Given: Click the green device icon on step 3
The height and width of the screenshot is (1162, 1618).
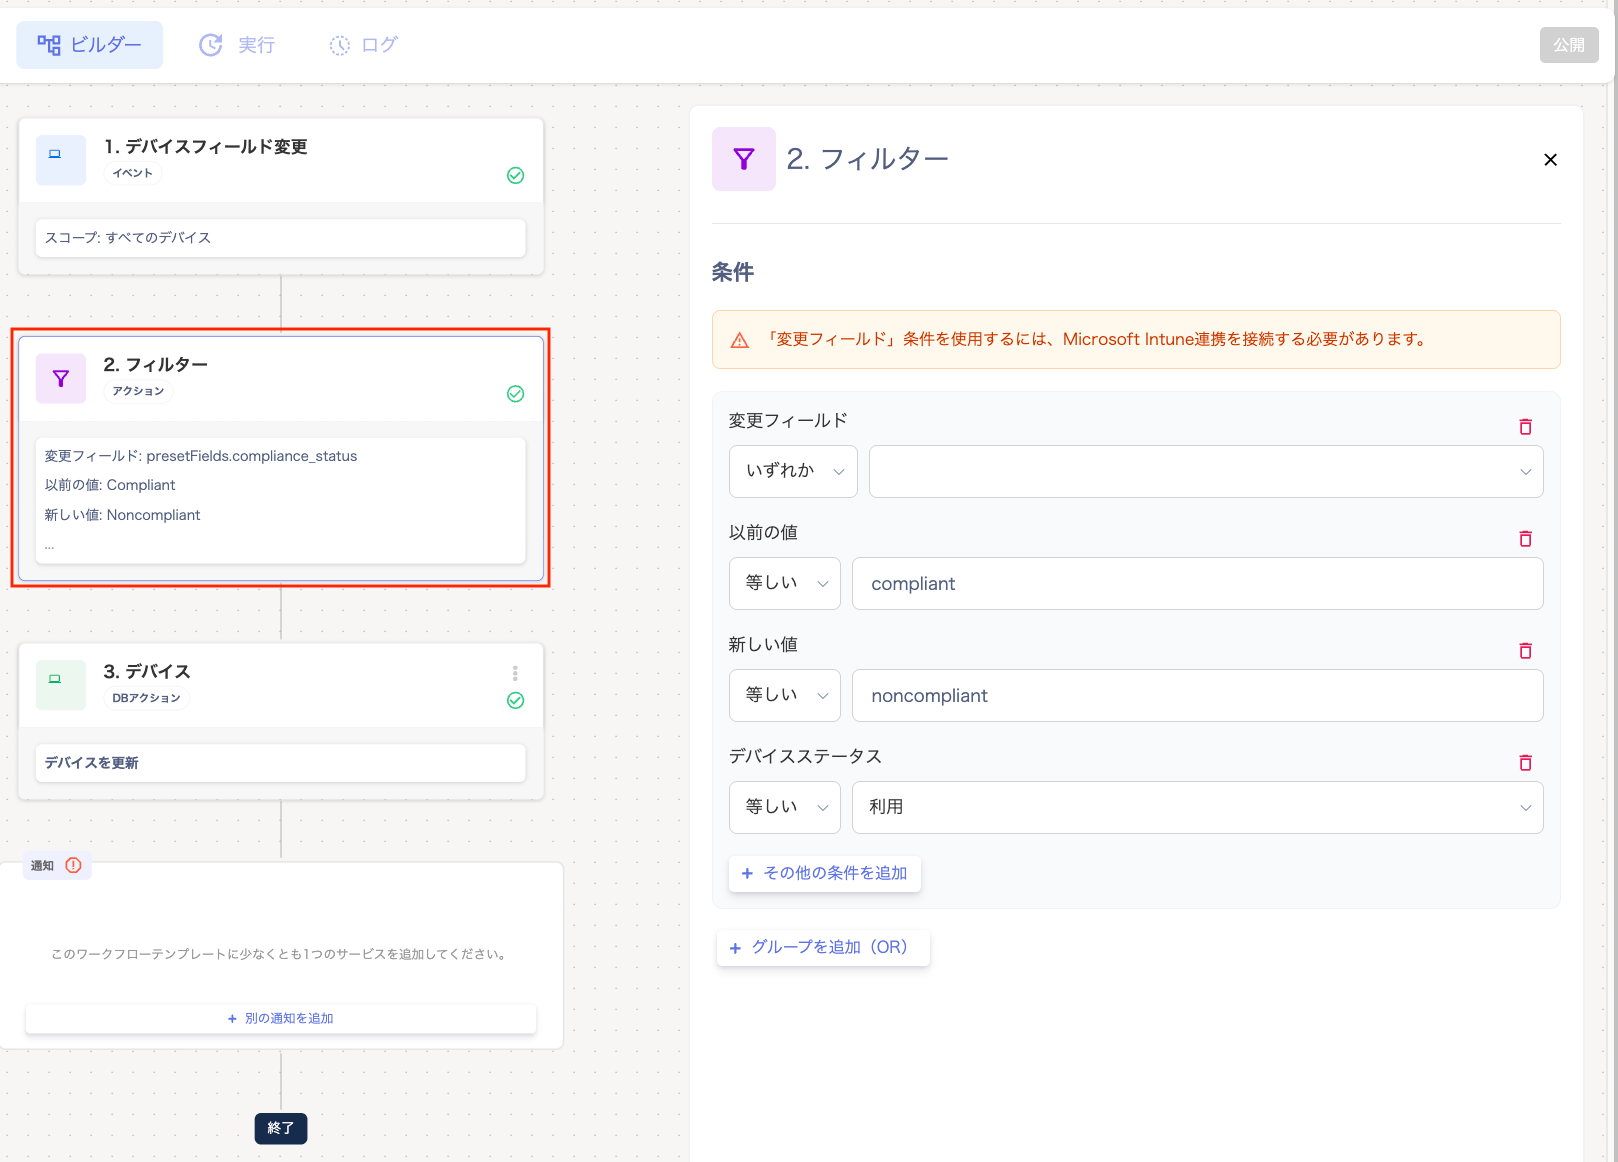Looking at the screenshot, I should (x=61, y=685).
